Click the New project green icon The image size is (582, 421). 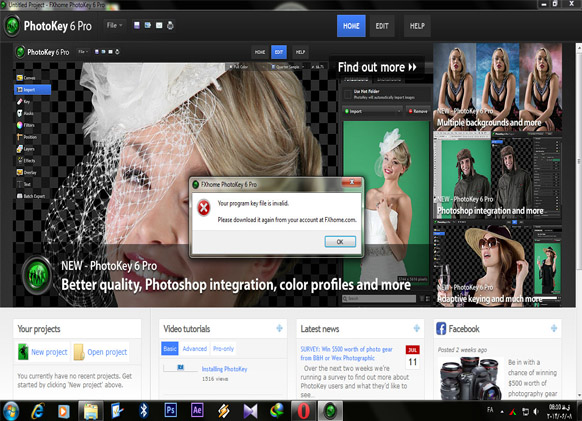pyautogui.click(x=23, y=352)
